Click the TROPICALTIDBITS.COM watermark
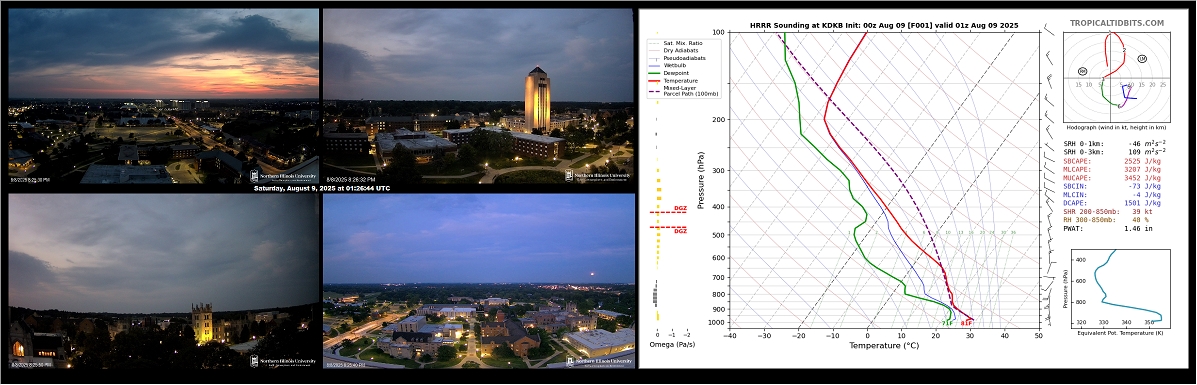The image size is (1197, 385). pos(1117,24)
